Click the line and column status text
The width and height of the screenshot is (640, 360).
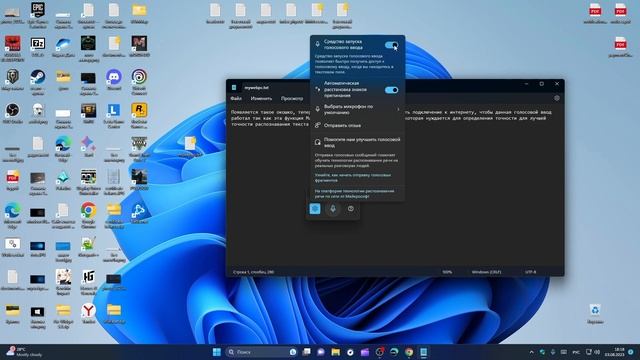(x=253, y=271)
